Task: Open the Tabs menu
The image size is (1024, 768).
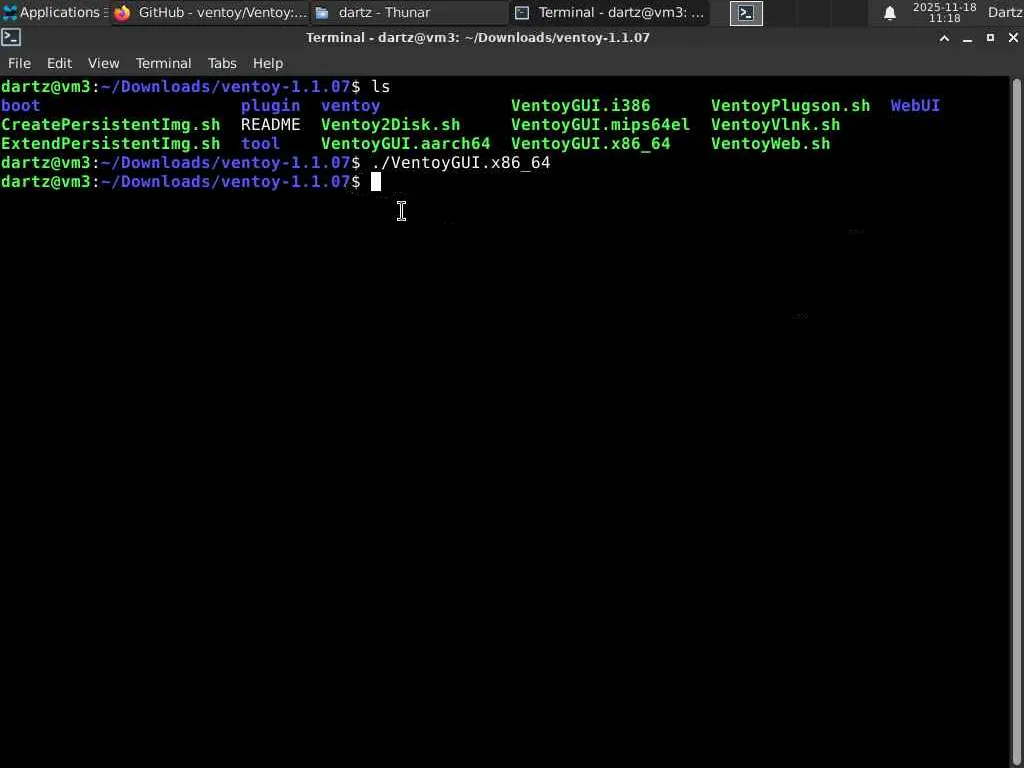Action: pyautogui.click(x=222, y=63)
